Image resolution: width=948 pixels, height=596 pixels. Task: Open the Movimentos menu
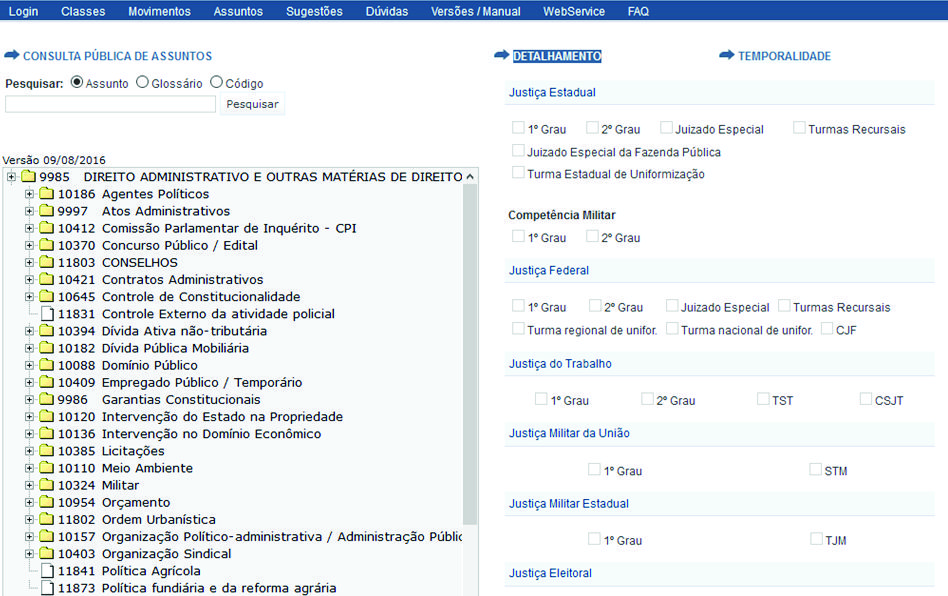pos(159,11)
